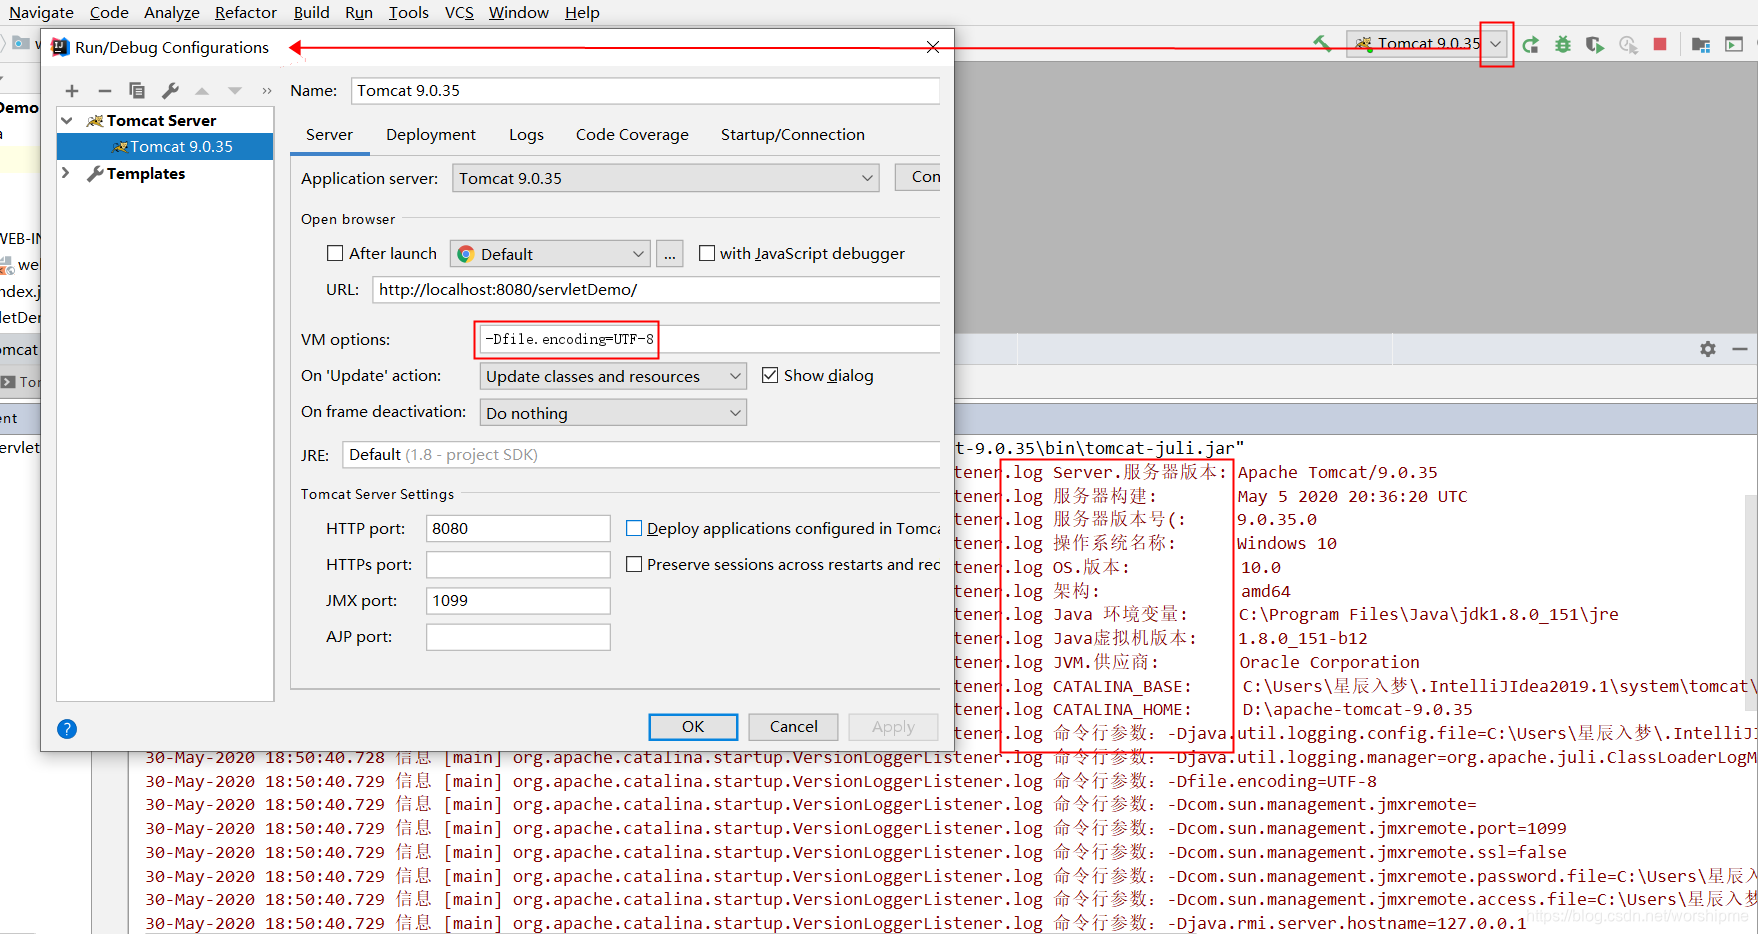
Task: Toggle Preserve sessions across restarts checkbox
Action: point(634,564)
